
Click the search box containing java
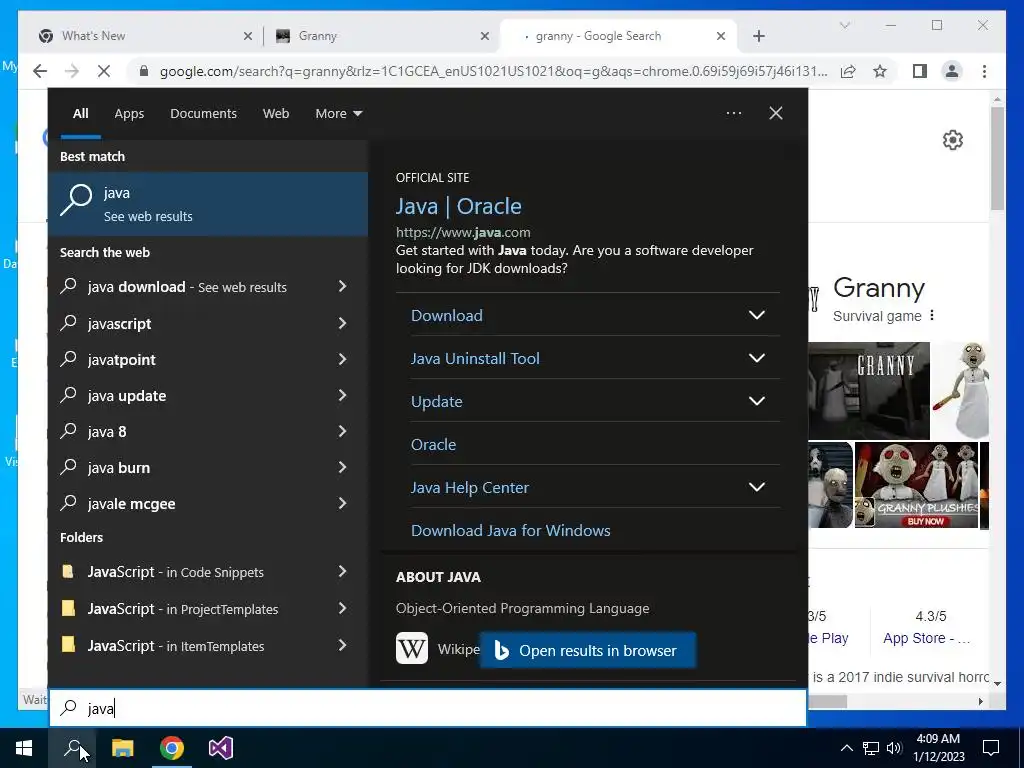pyautogui.click(x=428, y=708)
